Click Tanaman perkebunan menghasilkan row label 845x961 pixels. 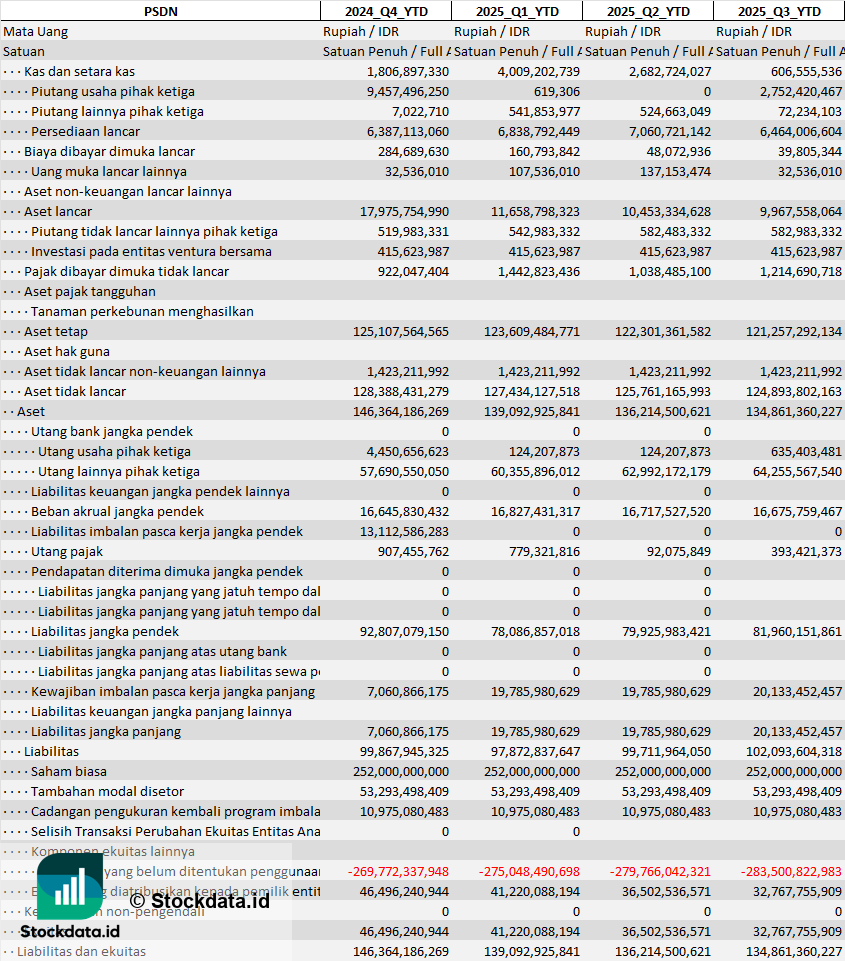click(x=142, y=311)
